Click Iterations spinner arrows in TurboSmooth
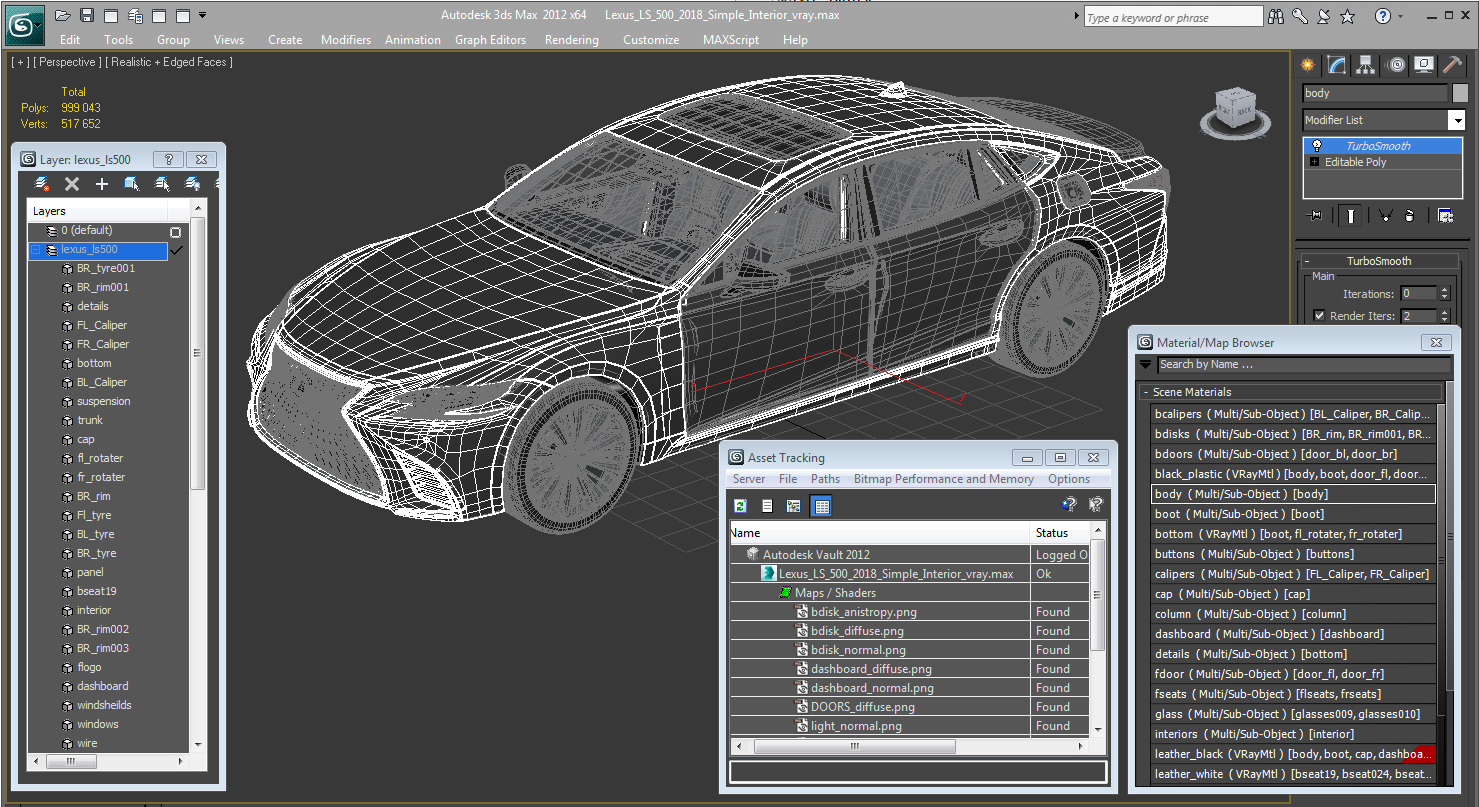 [x=1444, y=294]
